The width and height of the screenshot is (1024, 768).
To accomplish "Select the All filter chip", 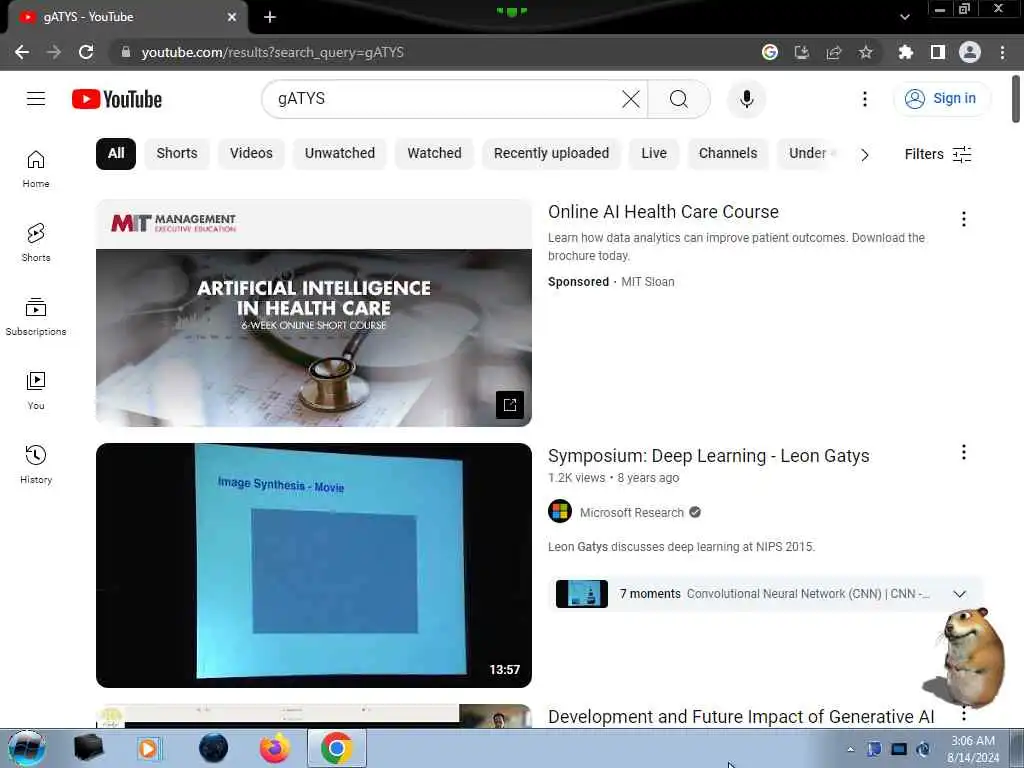I will [x=116, y=153].
